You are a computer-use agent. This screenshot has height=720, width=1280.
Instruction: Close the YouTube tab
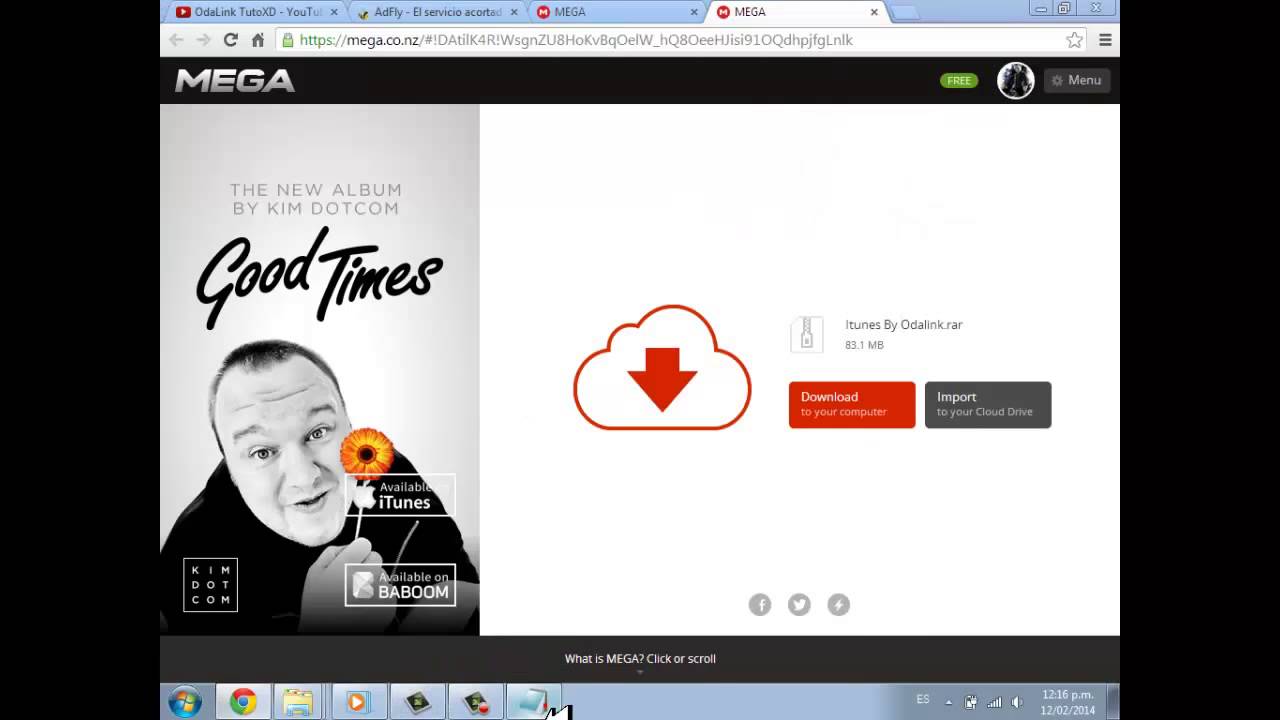coord(334,12)
